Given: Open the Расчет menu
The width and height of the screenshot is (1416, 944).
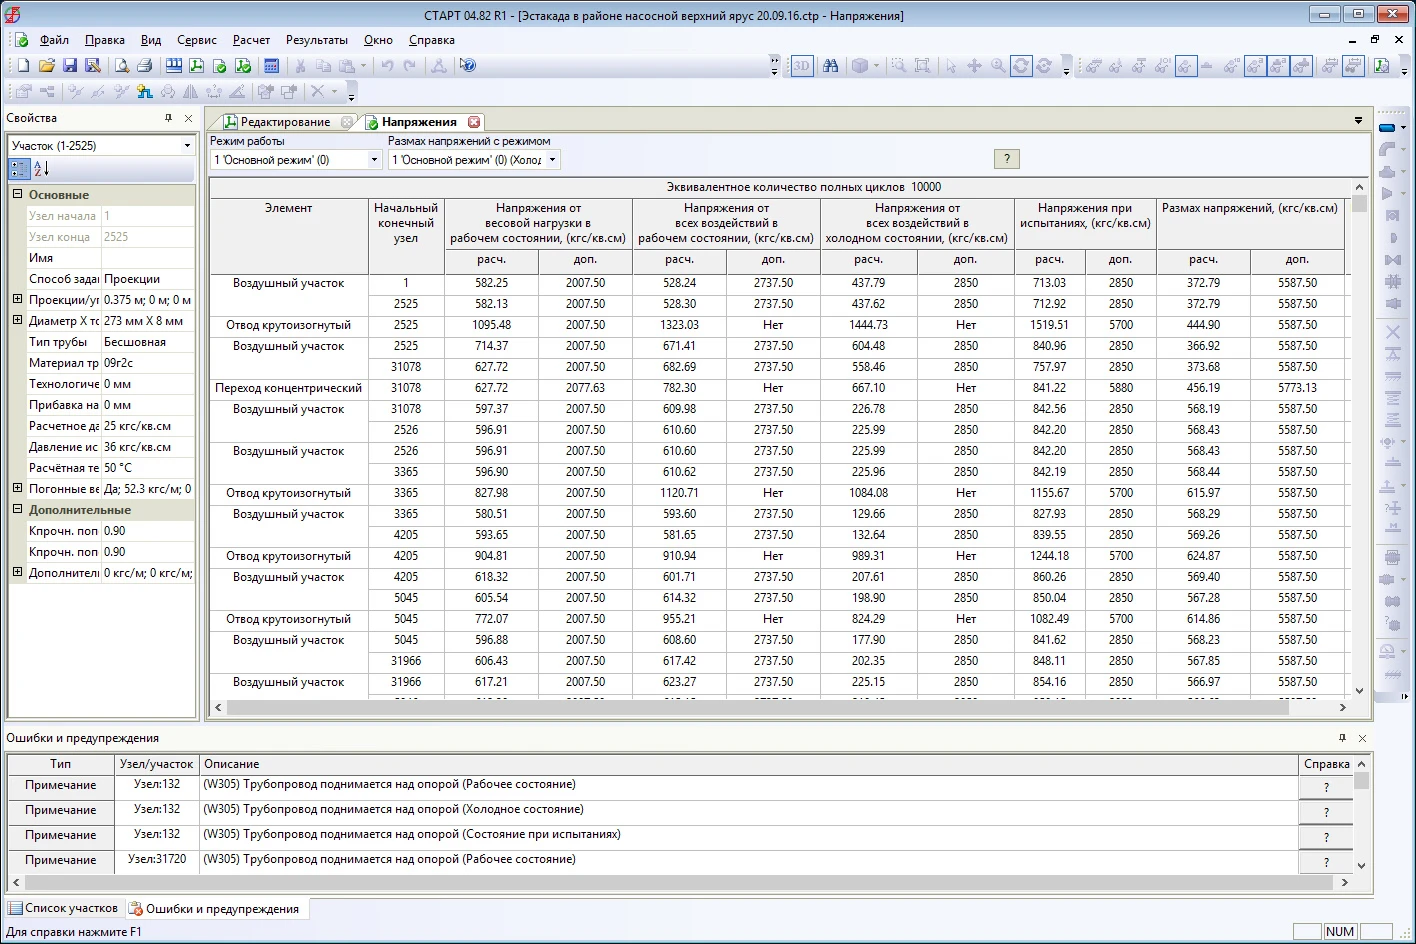Looking at the screenshot, I should 251,40.
